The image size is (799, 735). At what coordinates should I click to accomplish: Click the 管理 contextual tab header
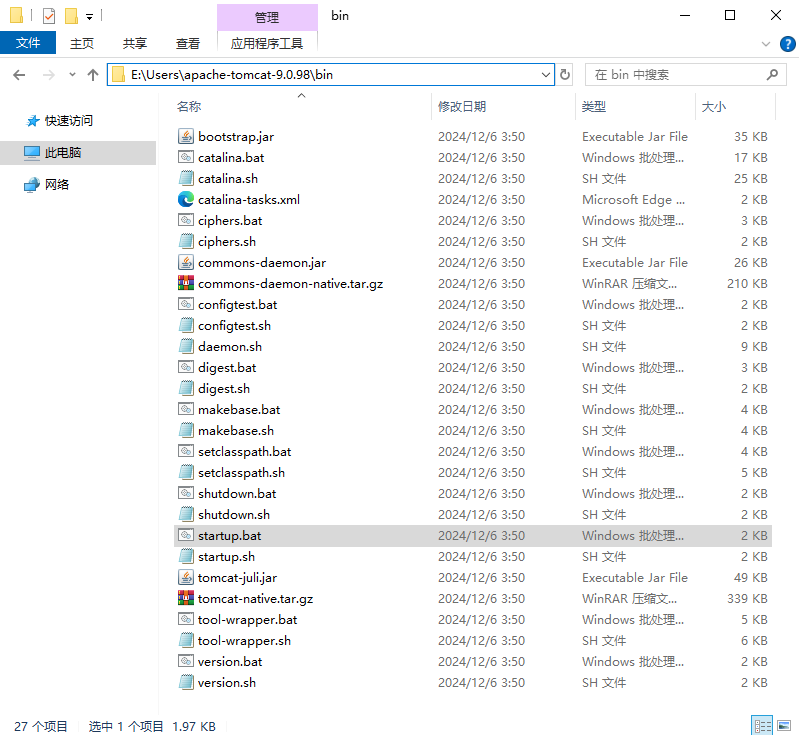coord(267,17)
